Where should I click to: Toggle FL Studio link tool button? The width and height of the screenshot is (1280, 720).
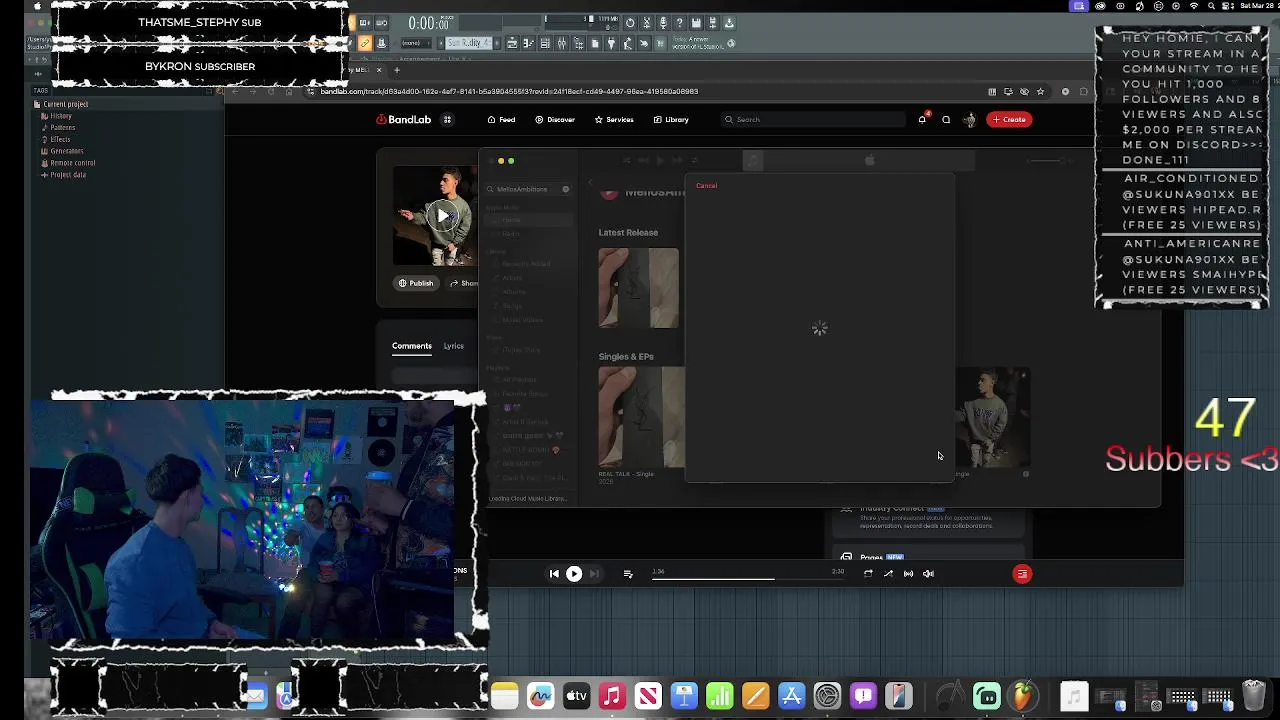364,43
